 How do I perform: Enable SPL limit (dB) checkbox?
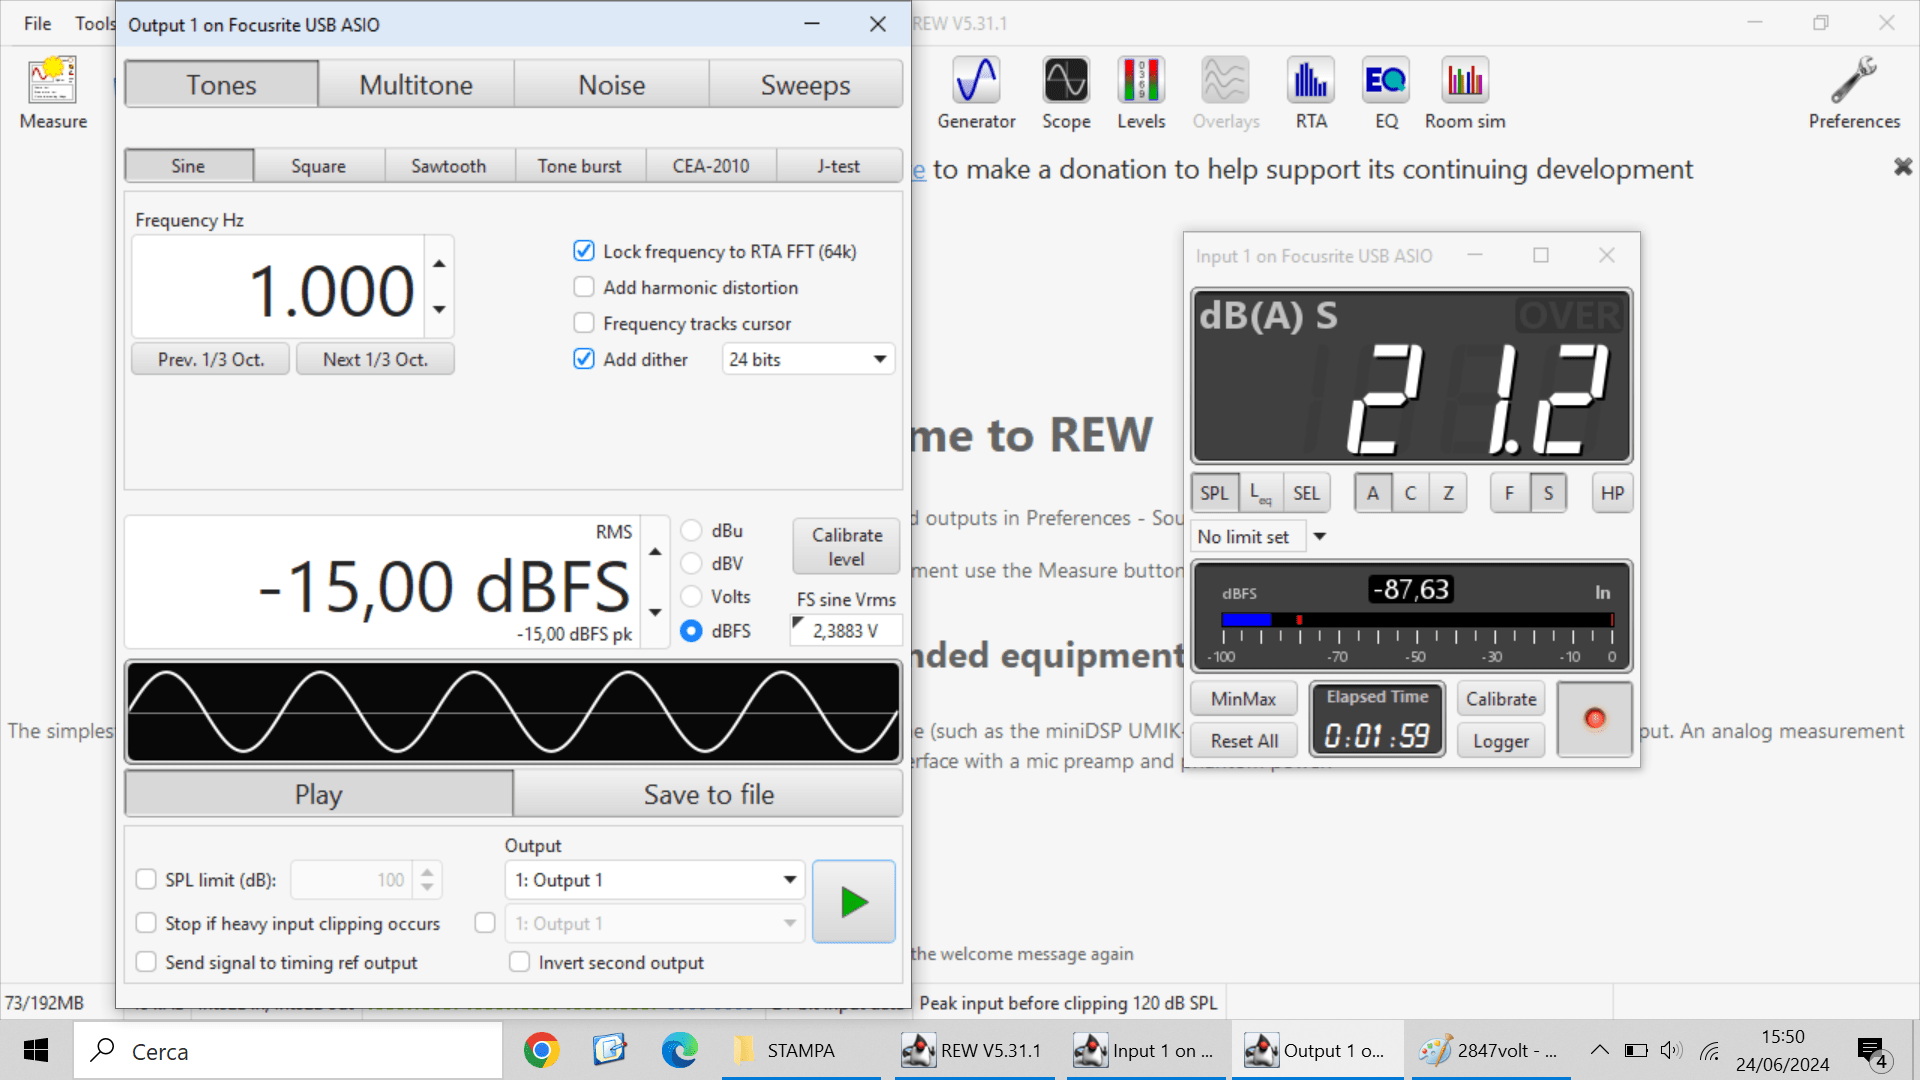146,880
